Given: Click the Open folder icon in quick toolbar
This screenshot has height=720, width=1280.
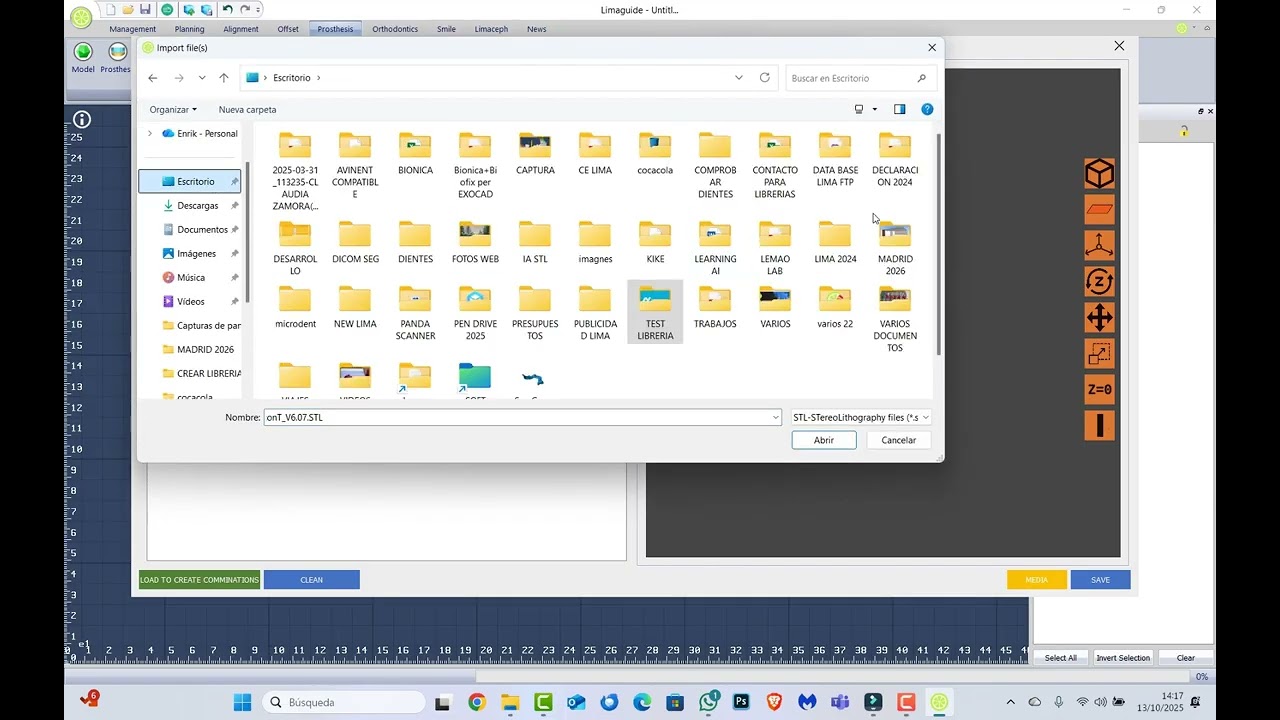Looking at the screenshot, I should coord(128,9).
